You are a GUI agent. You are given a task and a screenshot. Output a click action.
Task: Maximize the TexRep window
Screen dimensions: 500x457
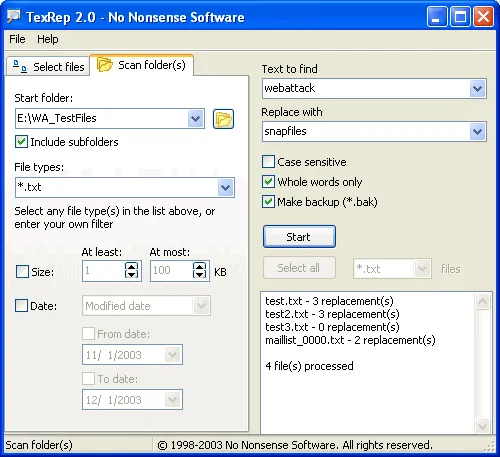point(460,17)
